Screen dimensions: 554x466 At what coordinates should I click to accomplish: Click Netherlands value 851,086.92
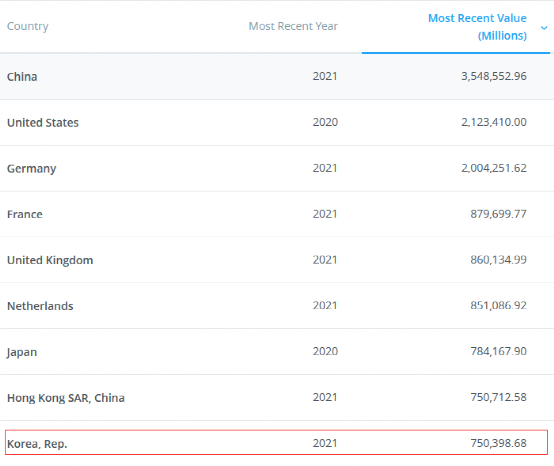[x=498, y=306]
